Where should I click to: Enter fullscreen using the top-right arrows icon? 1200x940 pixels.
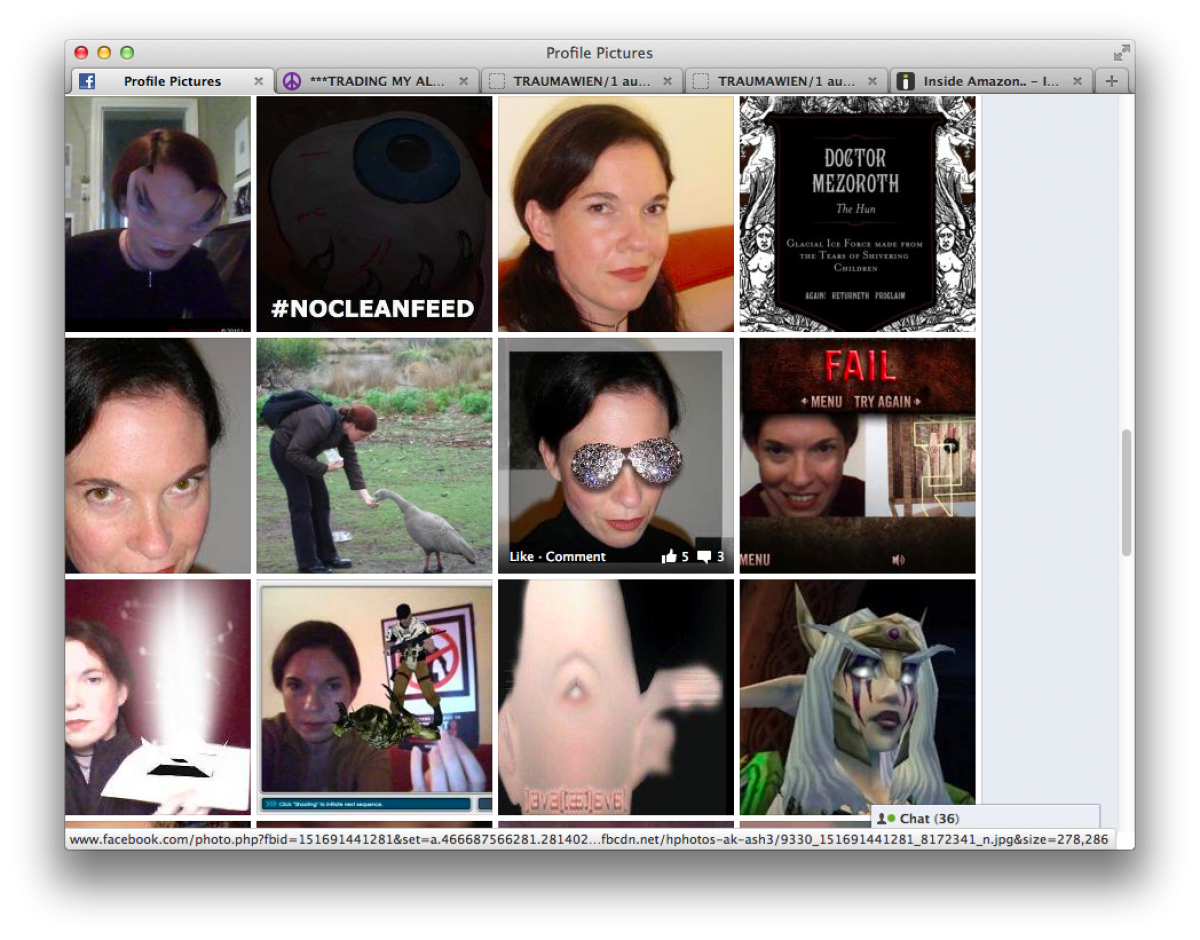(1122, 53)
